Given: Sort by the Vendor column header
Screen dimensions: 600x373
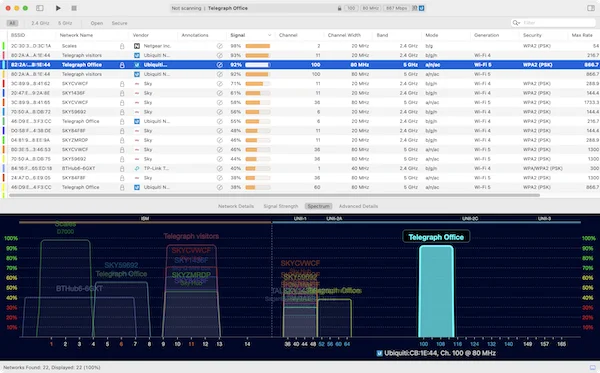Looking at the screenshot, I should pos(141,35).
